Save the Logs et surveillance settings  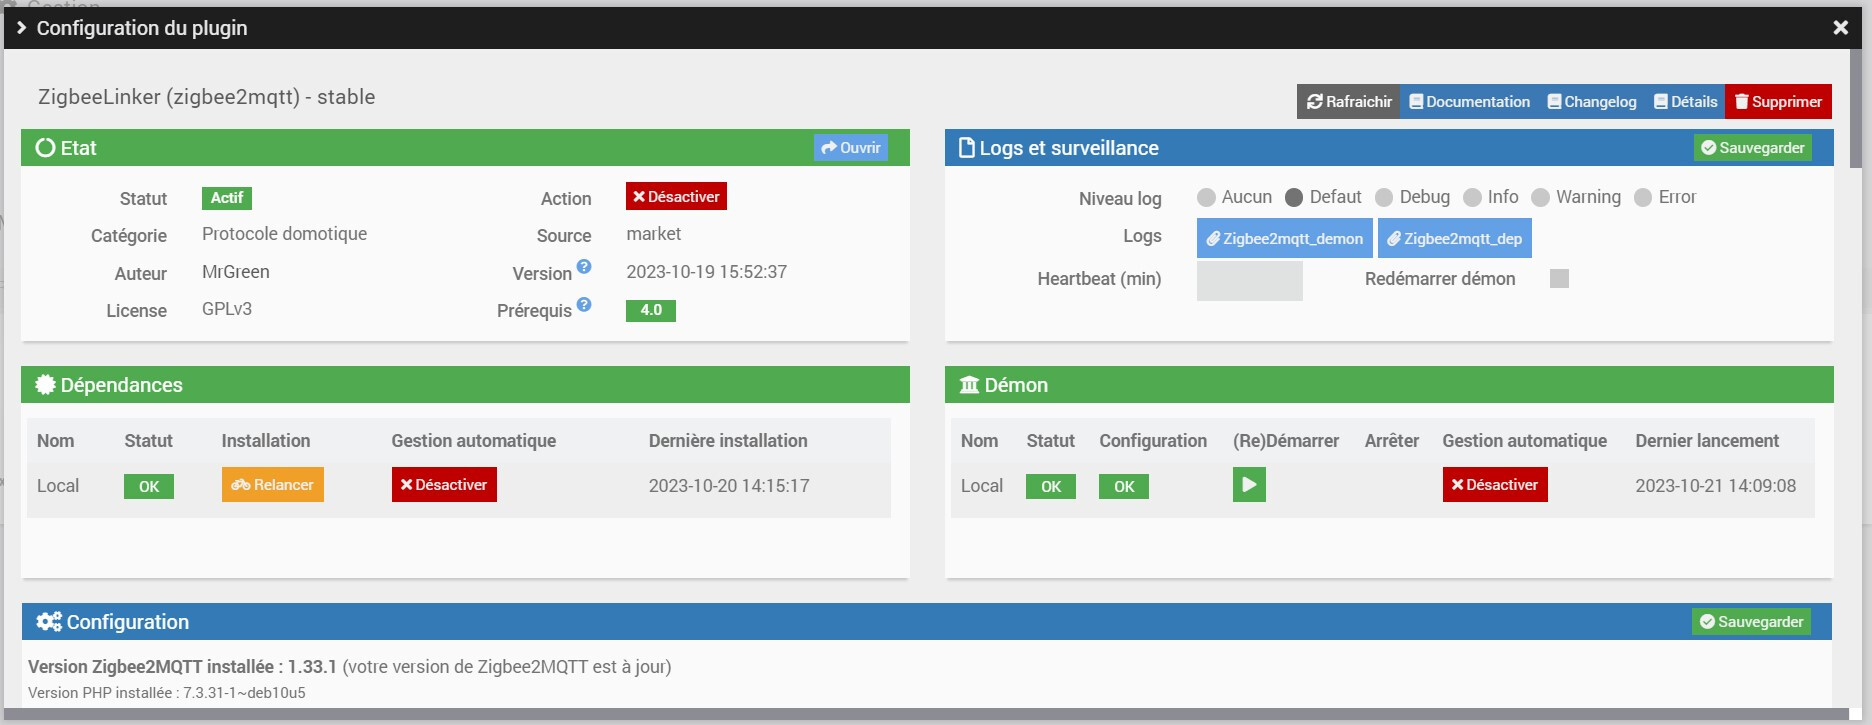tap(1753, 148)
